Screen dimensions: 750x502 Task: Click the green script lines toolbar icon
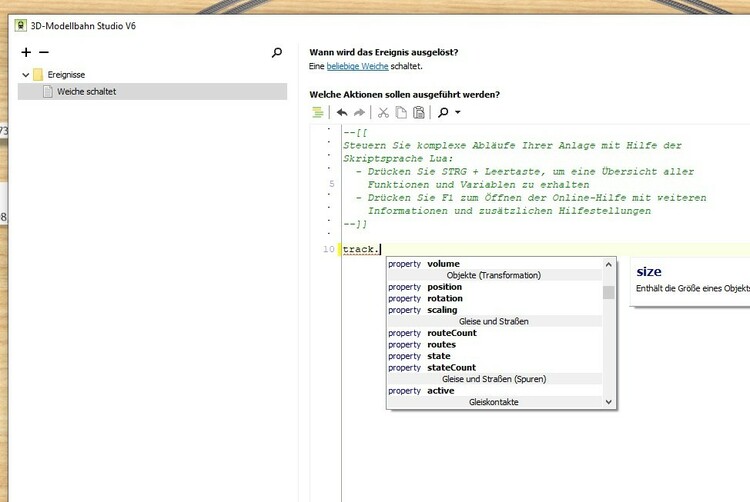317,113
